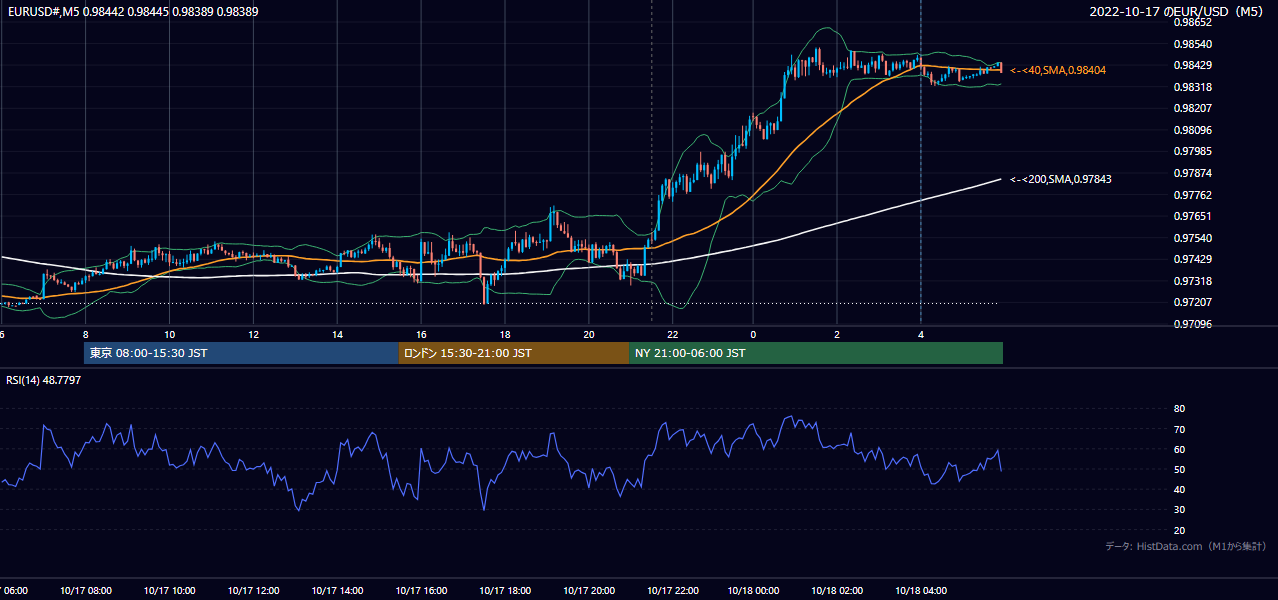Screen dimensions: 1278x600
Task: Click the 0.98096 price axis label
Action: (x=1192, y=130)
